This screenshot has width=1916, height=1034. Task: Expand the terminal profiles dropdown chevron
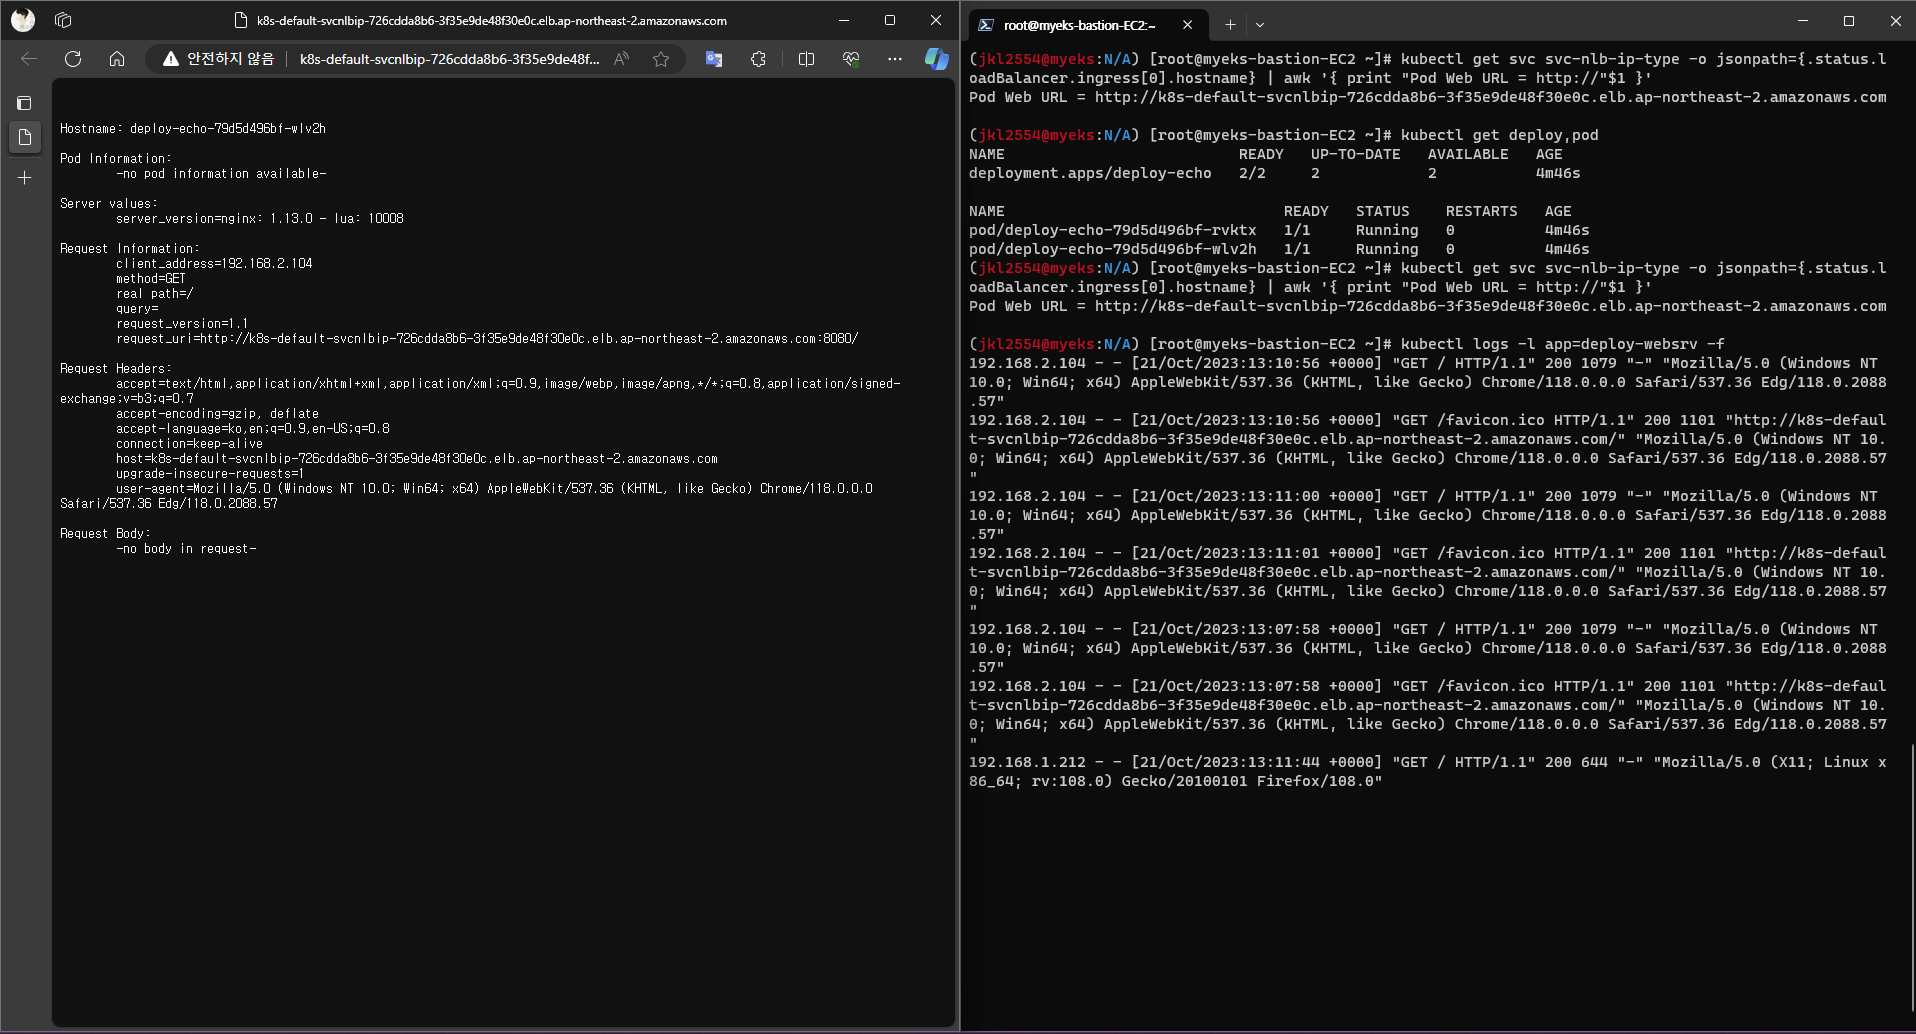click(1260, 25)
